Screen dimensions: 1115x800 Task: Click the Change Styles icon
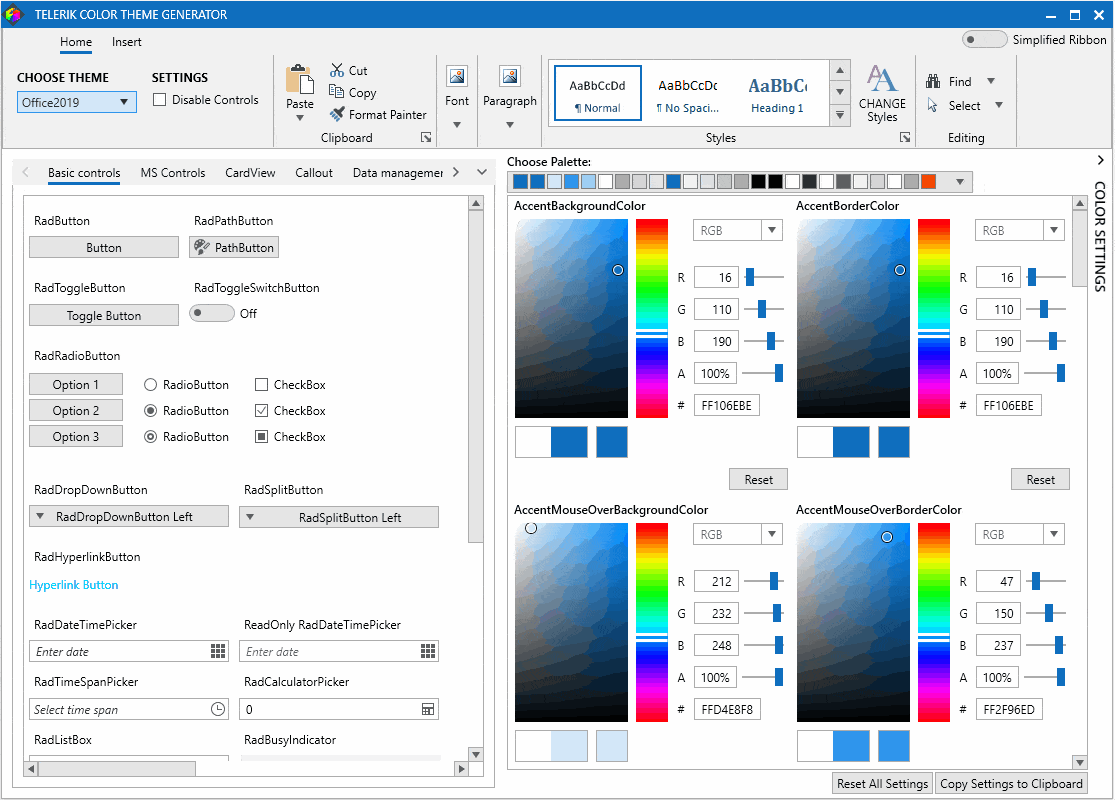pos(881,80)
